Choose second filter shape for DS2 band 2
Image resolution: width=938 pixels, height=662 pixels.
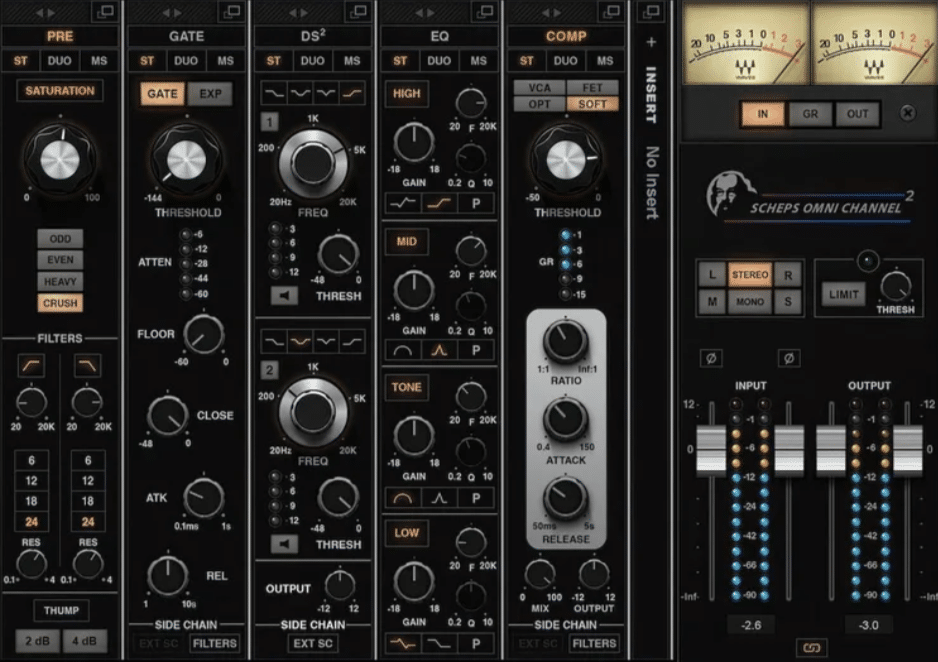pyautogui.click(x=300, y=341)
